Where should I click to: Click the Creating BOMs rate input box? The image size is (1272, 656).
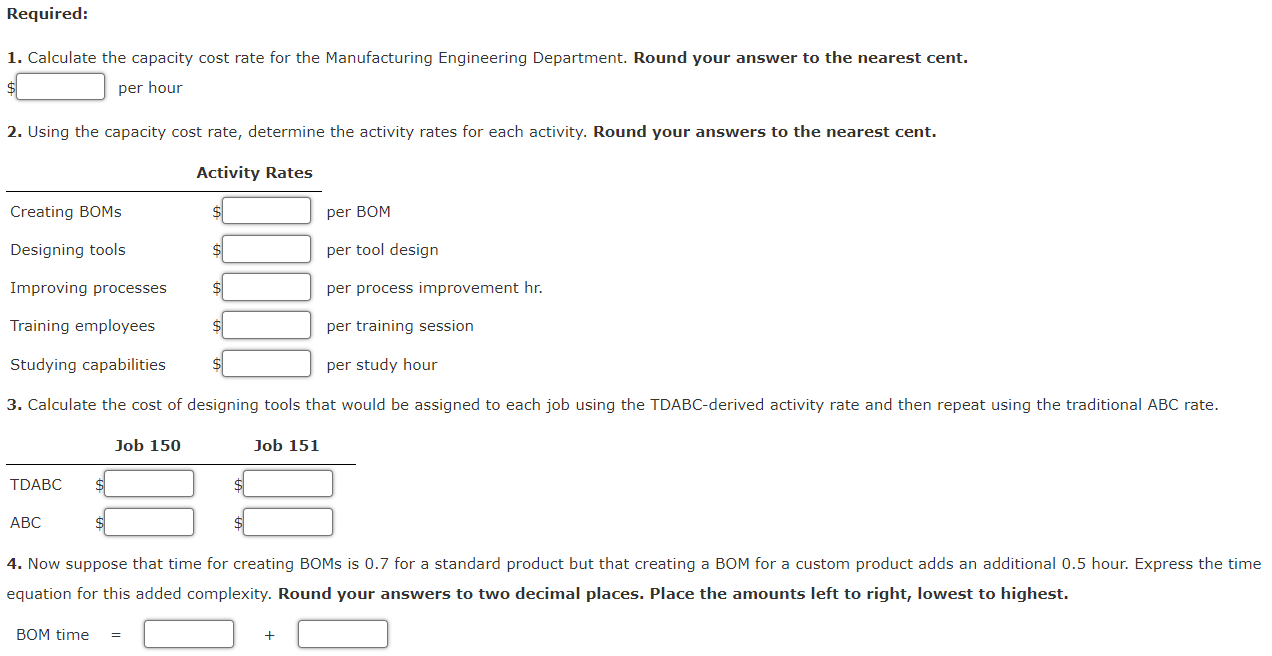click(x=266, y=210)
